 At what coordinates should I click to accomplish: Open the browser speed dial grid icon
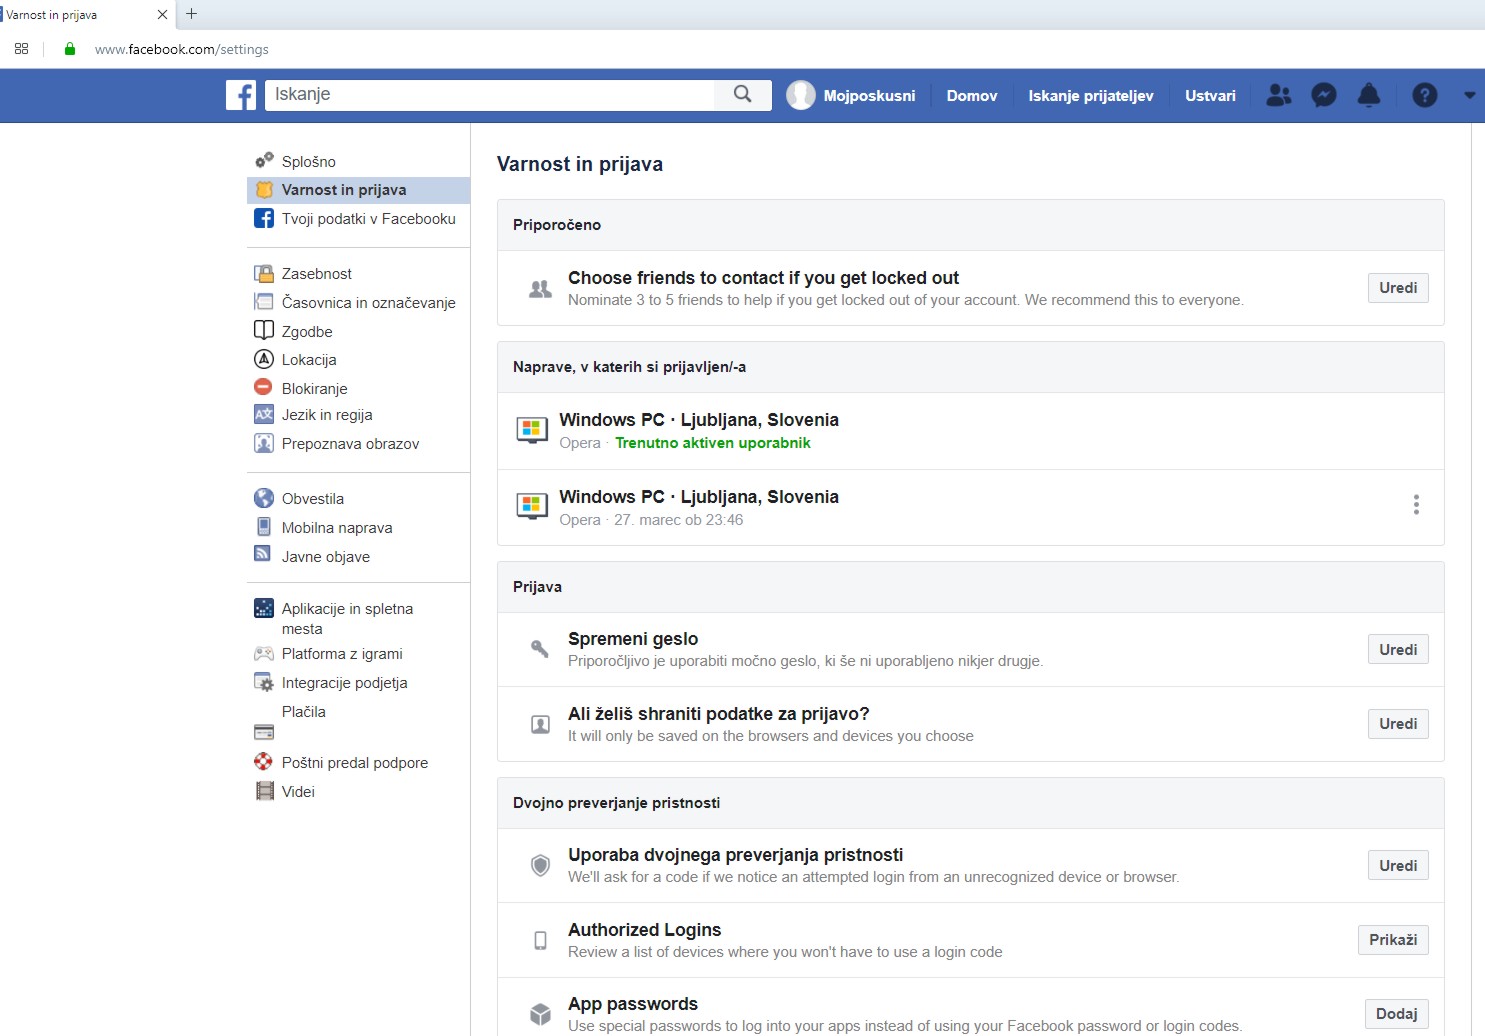point(21,49)
